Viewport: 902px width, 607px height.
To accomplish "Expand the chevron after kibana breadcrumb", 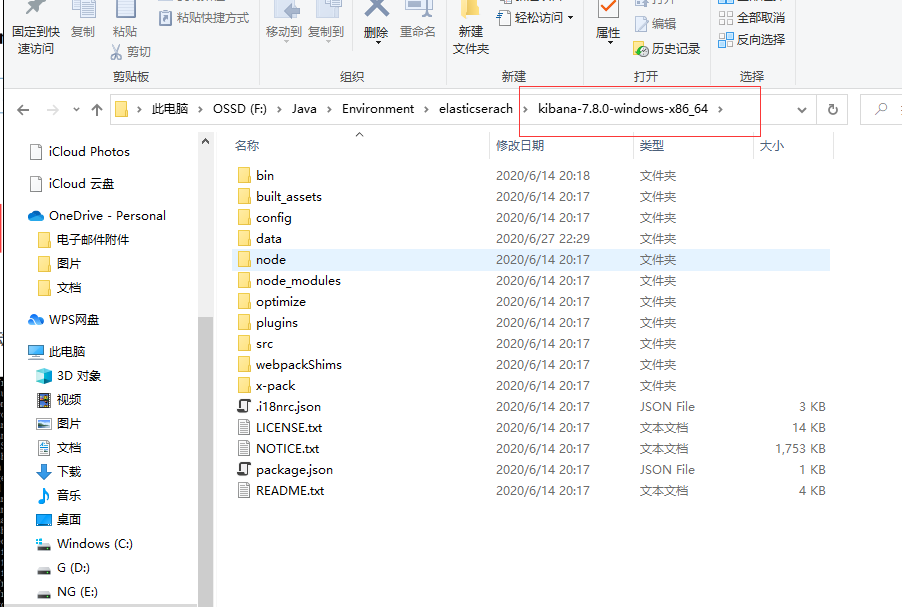I will point(720,109).
